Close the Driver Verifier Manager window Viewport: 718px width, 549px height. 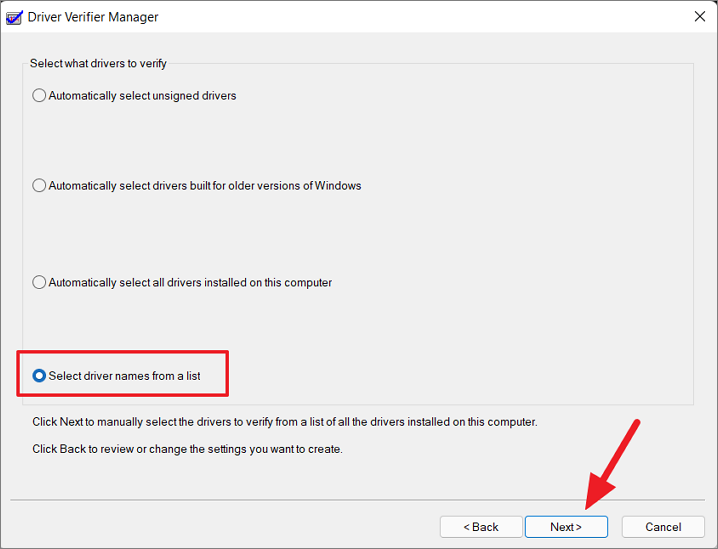pos(699,16)
